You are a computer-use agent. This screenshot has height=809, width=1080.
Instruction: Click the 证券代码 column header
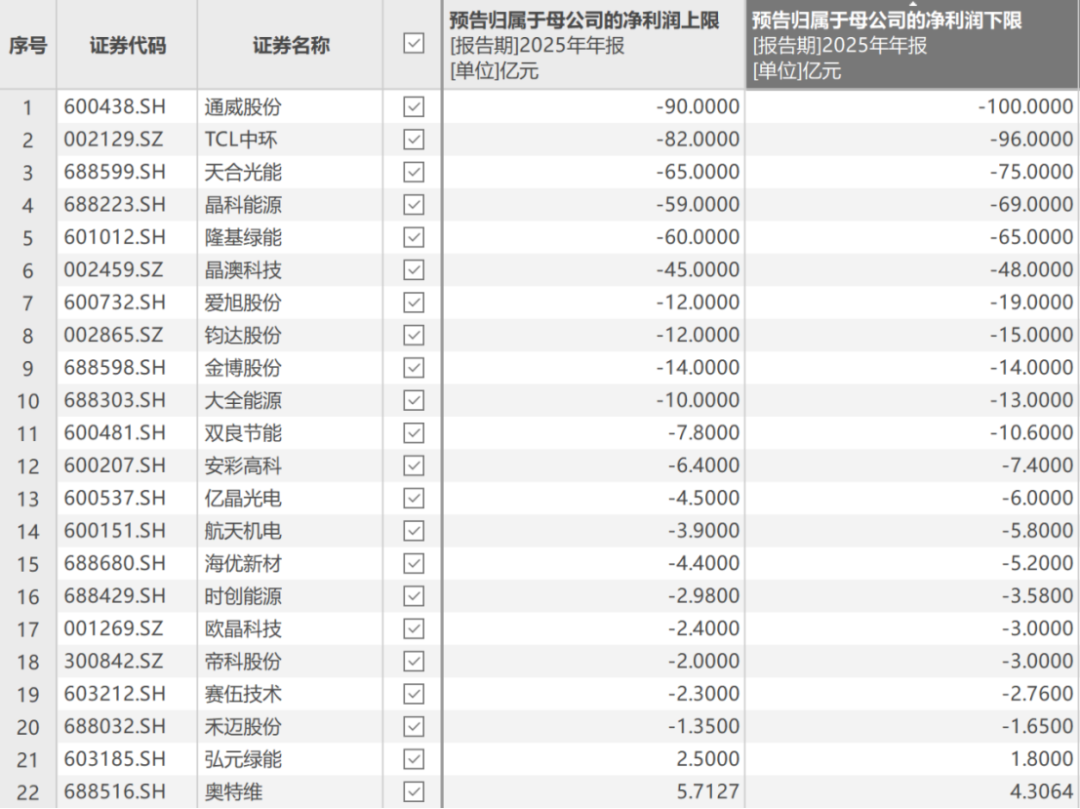[x=125, y=45]
